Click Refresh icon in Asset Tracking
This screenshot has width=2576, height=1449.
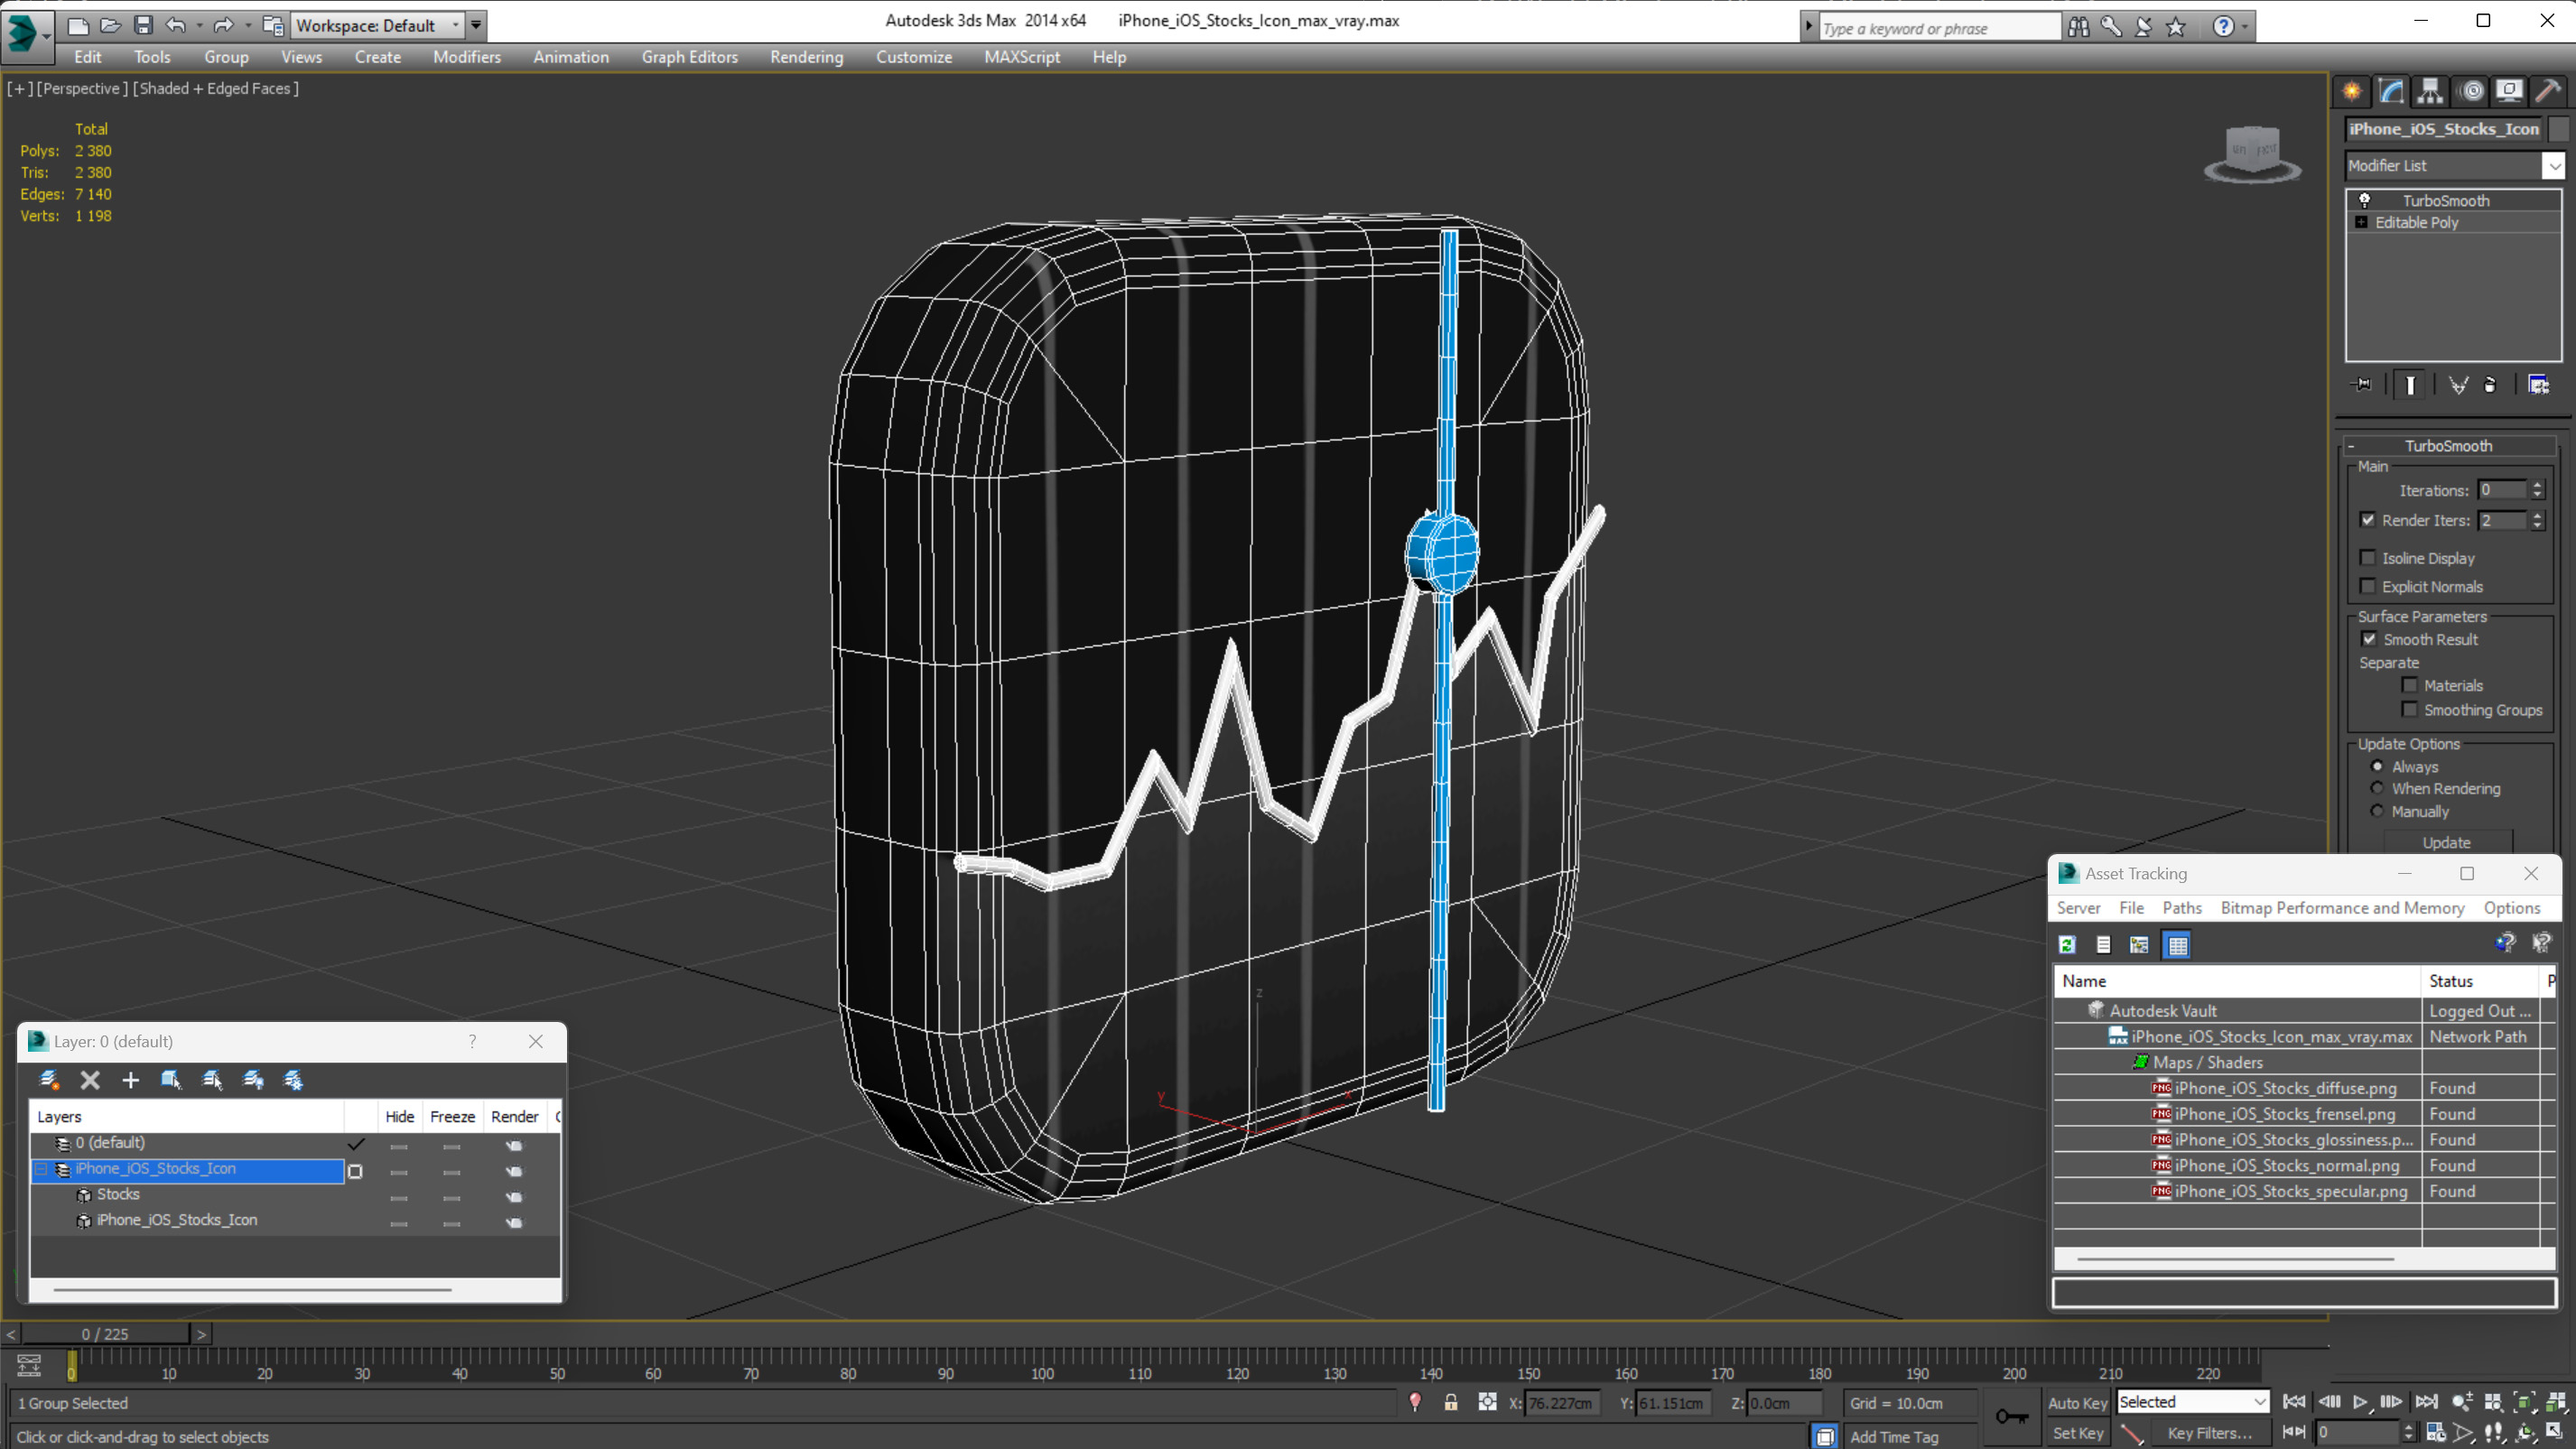click(2067, 944)
